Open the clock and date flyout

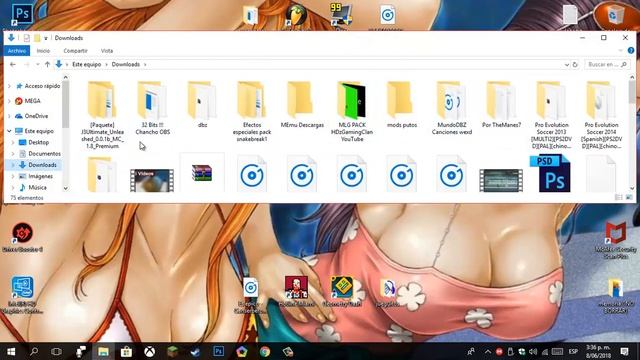coord(598,351)
